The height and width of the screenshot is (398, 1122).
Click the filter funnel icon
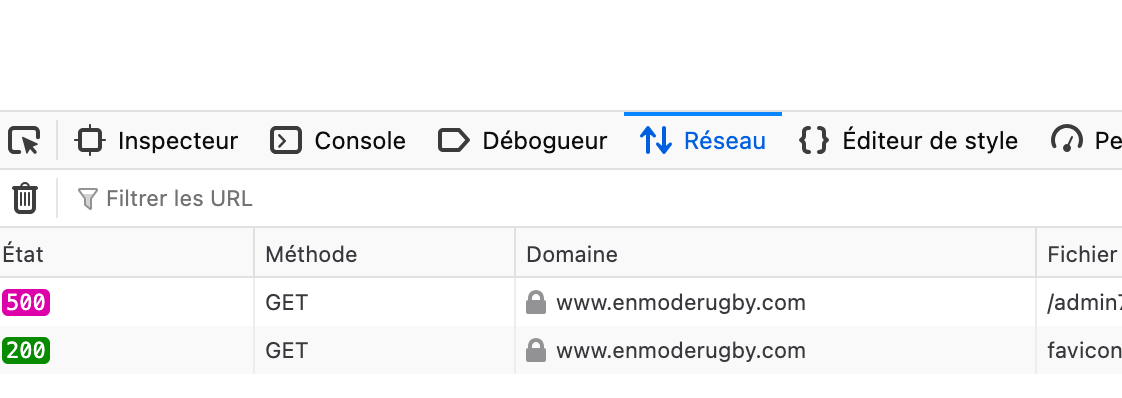click(87, 199)
